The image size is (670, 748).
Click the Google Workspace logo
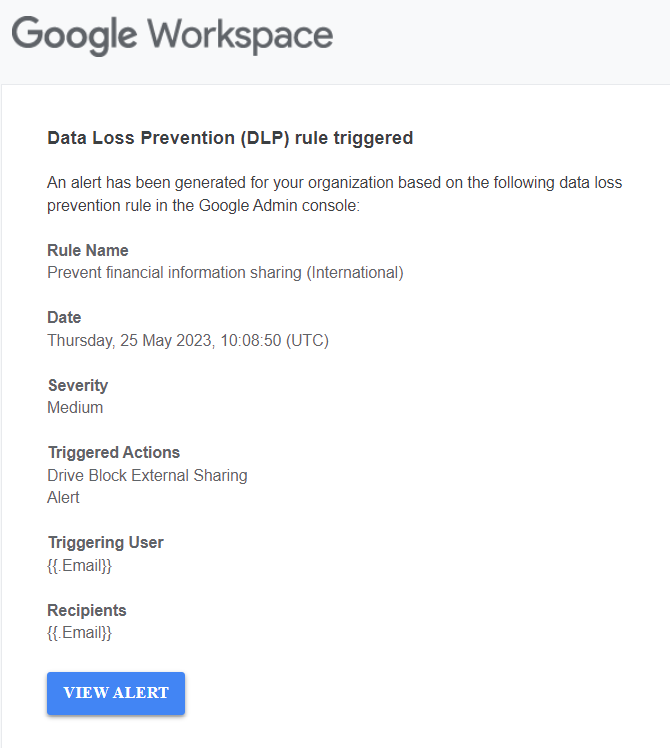pyautogui.click(x=172, y=36)
